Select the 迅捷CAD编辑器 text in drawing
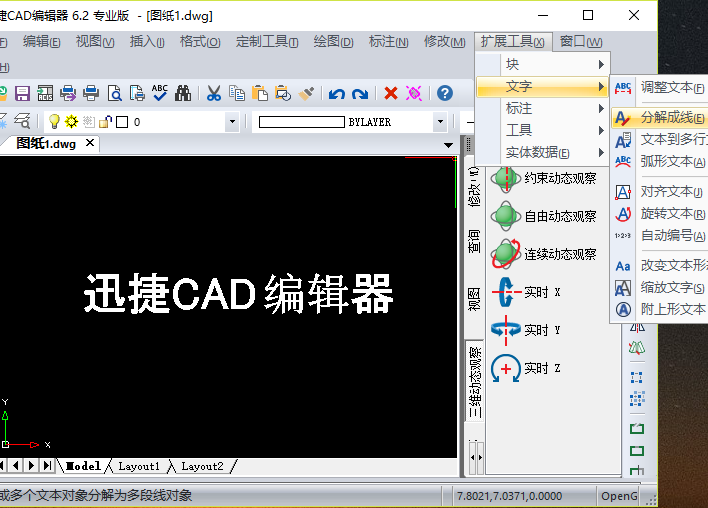 pyautogui.click(x=238, y=294)
